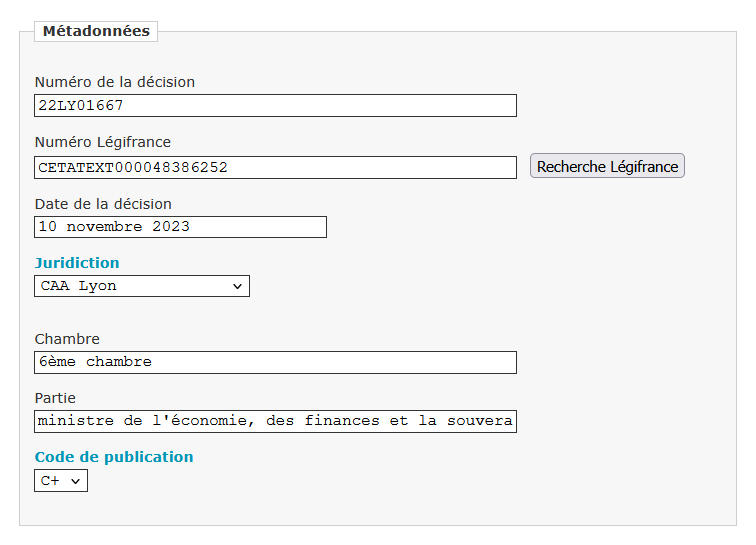The height and width of the screenshot is (545, 756).
Task: Place cursor after 22LY01667 text
Action: point(125,106)
